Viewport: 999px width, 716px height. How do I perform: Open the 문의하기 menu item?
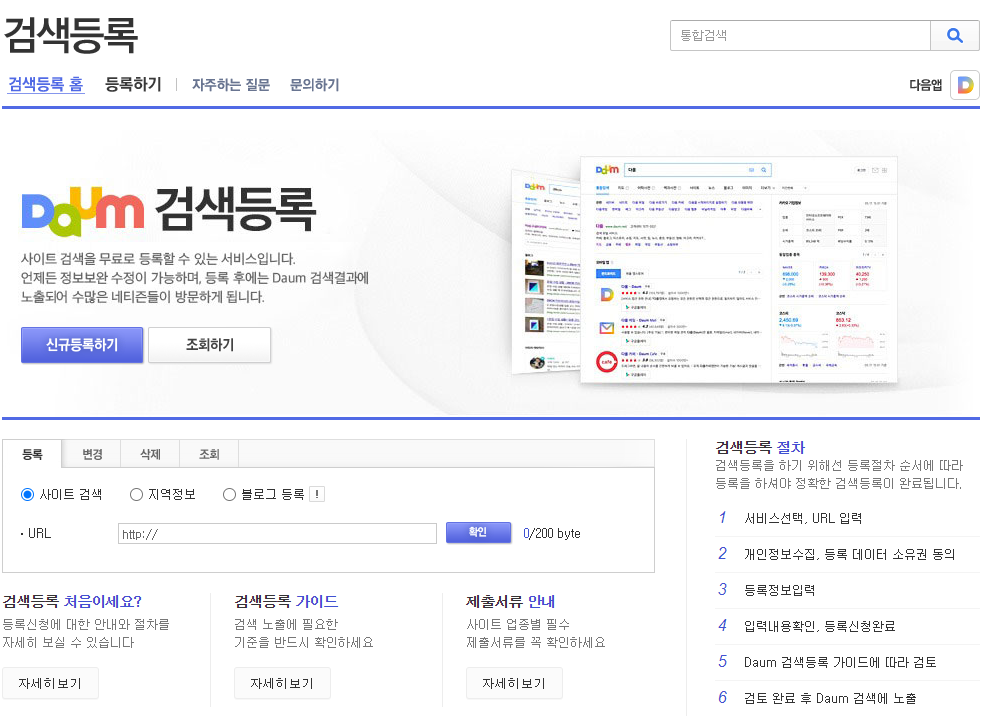click(314, 85)
